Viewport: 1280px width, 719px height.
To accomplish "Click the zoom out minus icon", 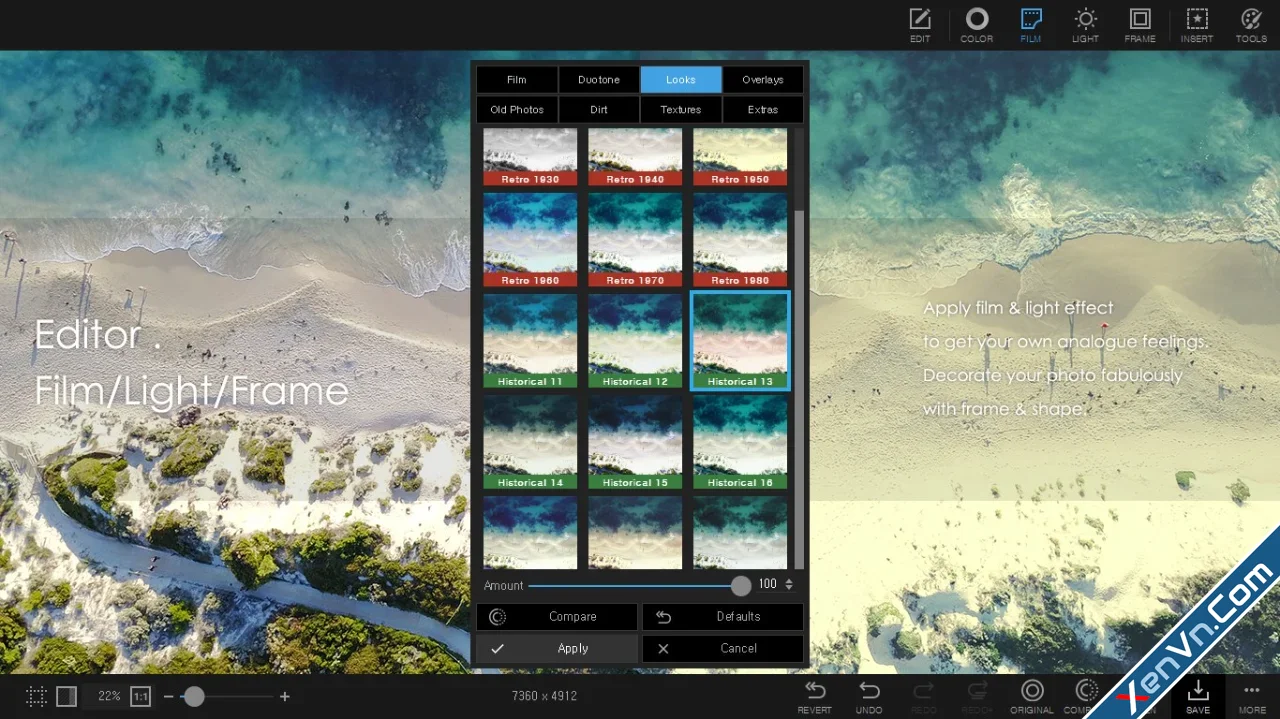I will pos(168,696).
